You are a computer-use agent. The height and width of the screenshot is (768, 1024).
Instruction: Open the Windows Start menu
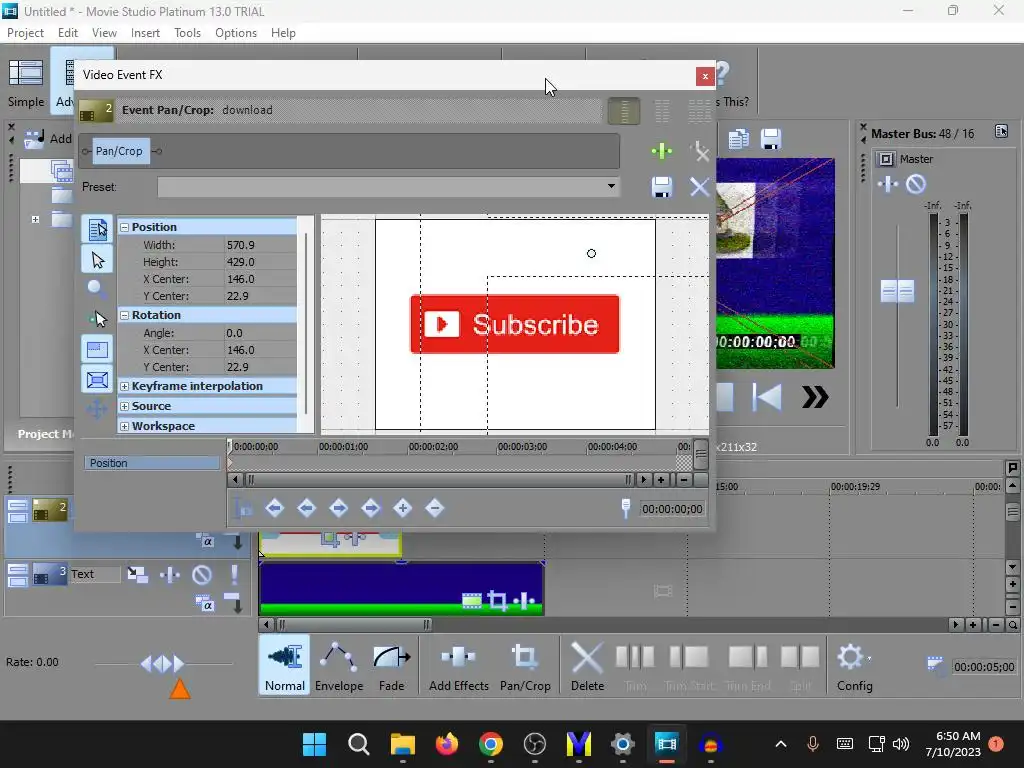click(x=314, y=744)
